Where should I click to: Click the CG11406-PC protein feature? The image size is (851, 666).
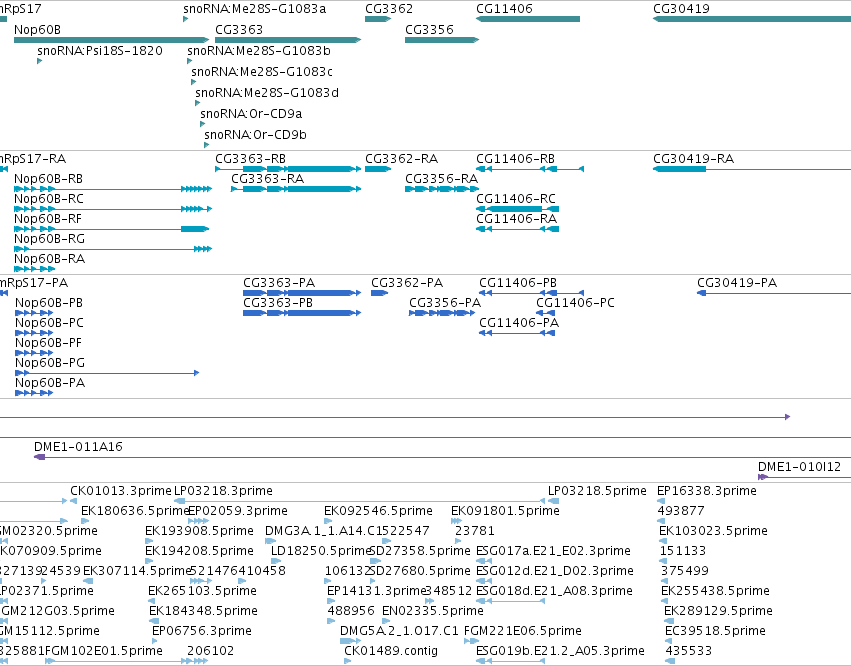tap(545, 313)
